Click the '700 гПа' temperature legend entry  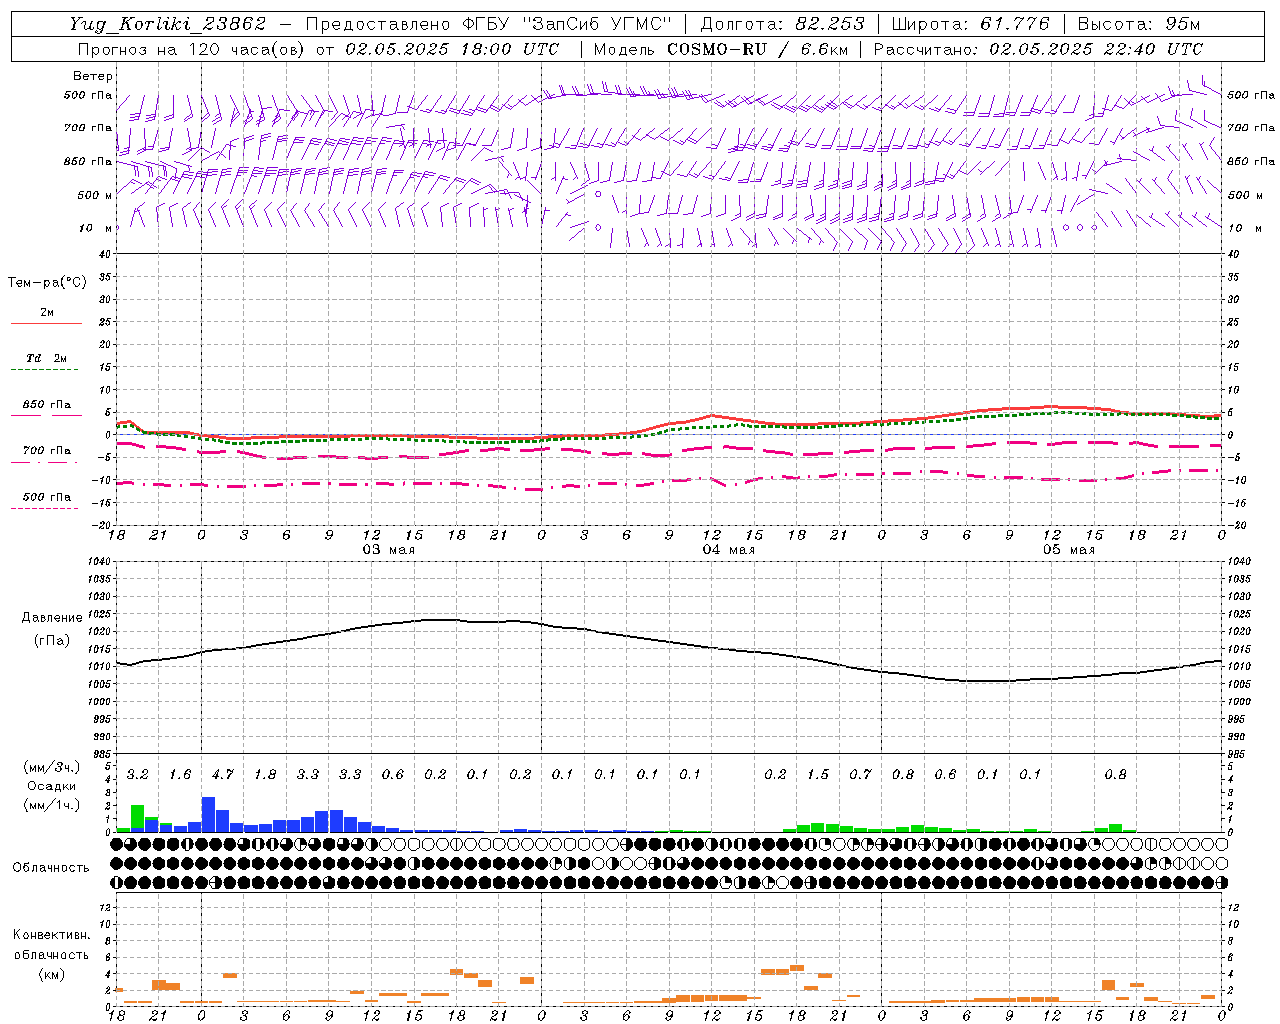point(46,451)
